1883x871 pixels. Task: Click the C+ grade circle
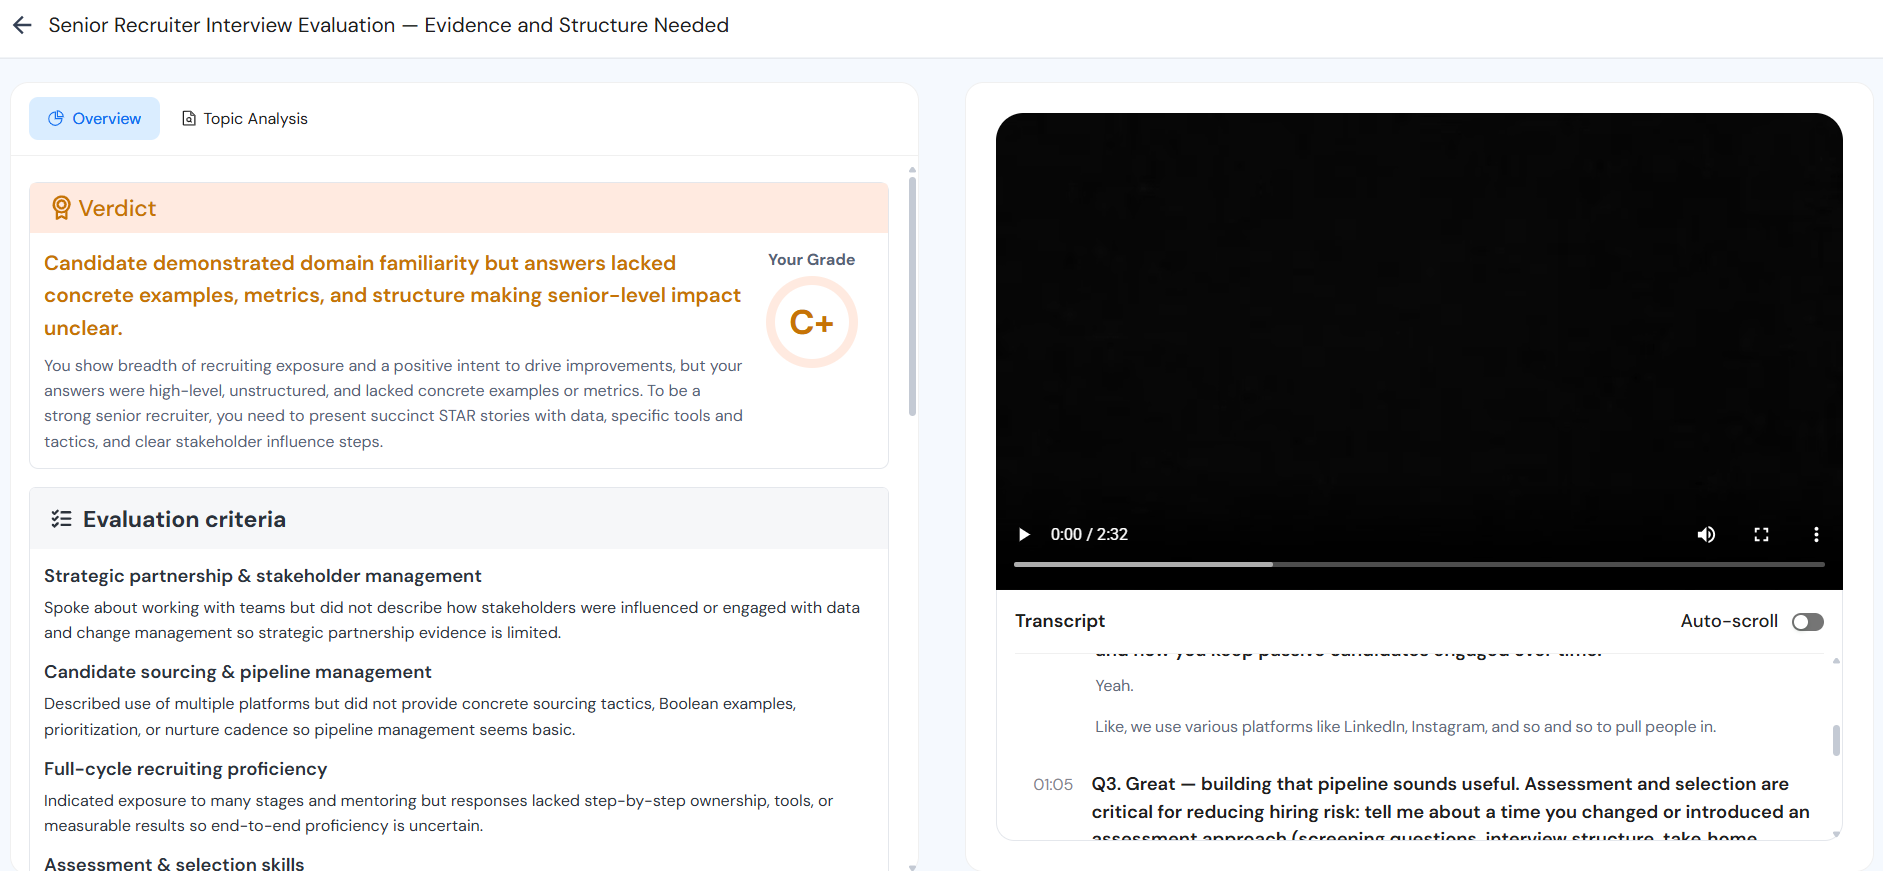pos(811,322)
